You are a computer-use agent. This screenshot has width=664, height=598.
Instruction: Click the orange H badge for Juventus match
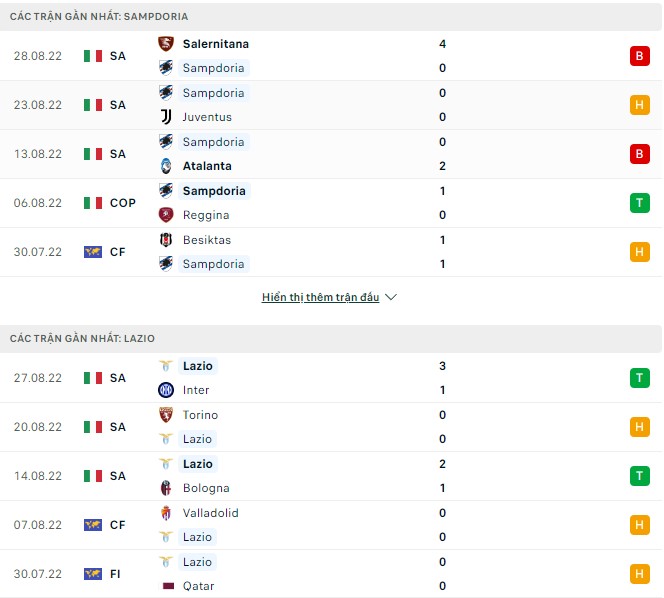point(639,105)
